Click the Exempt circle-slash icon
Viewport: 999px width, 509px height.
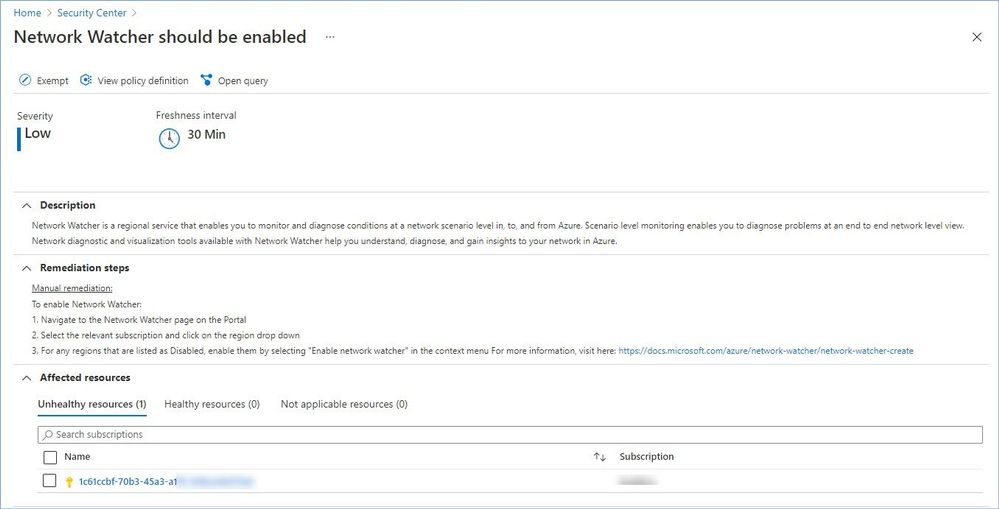25,81
